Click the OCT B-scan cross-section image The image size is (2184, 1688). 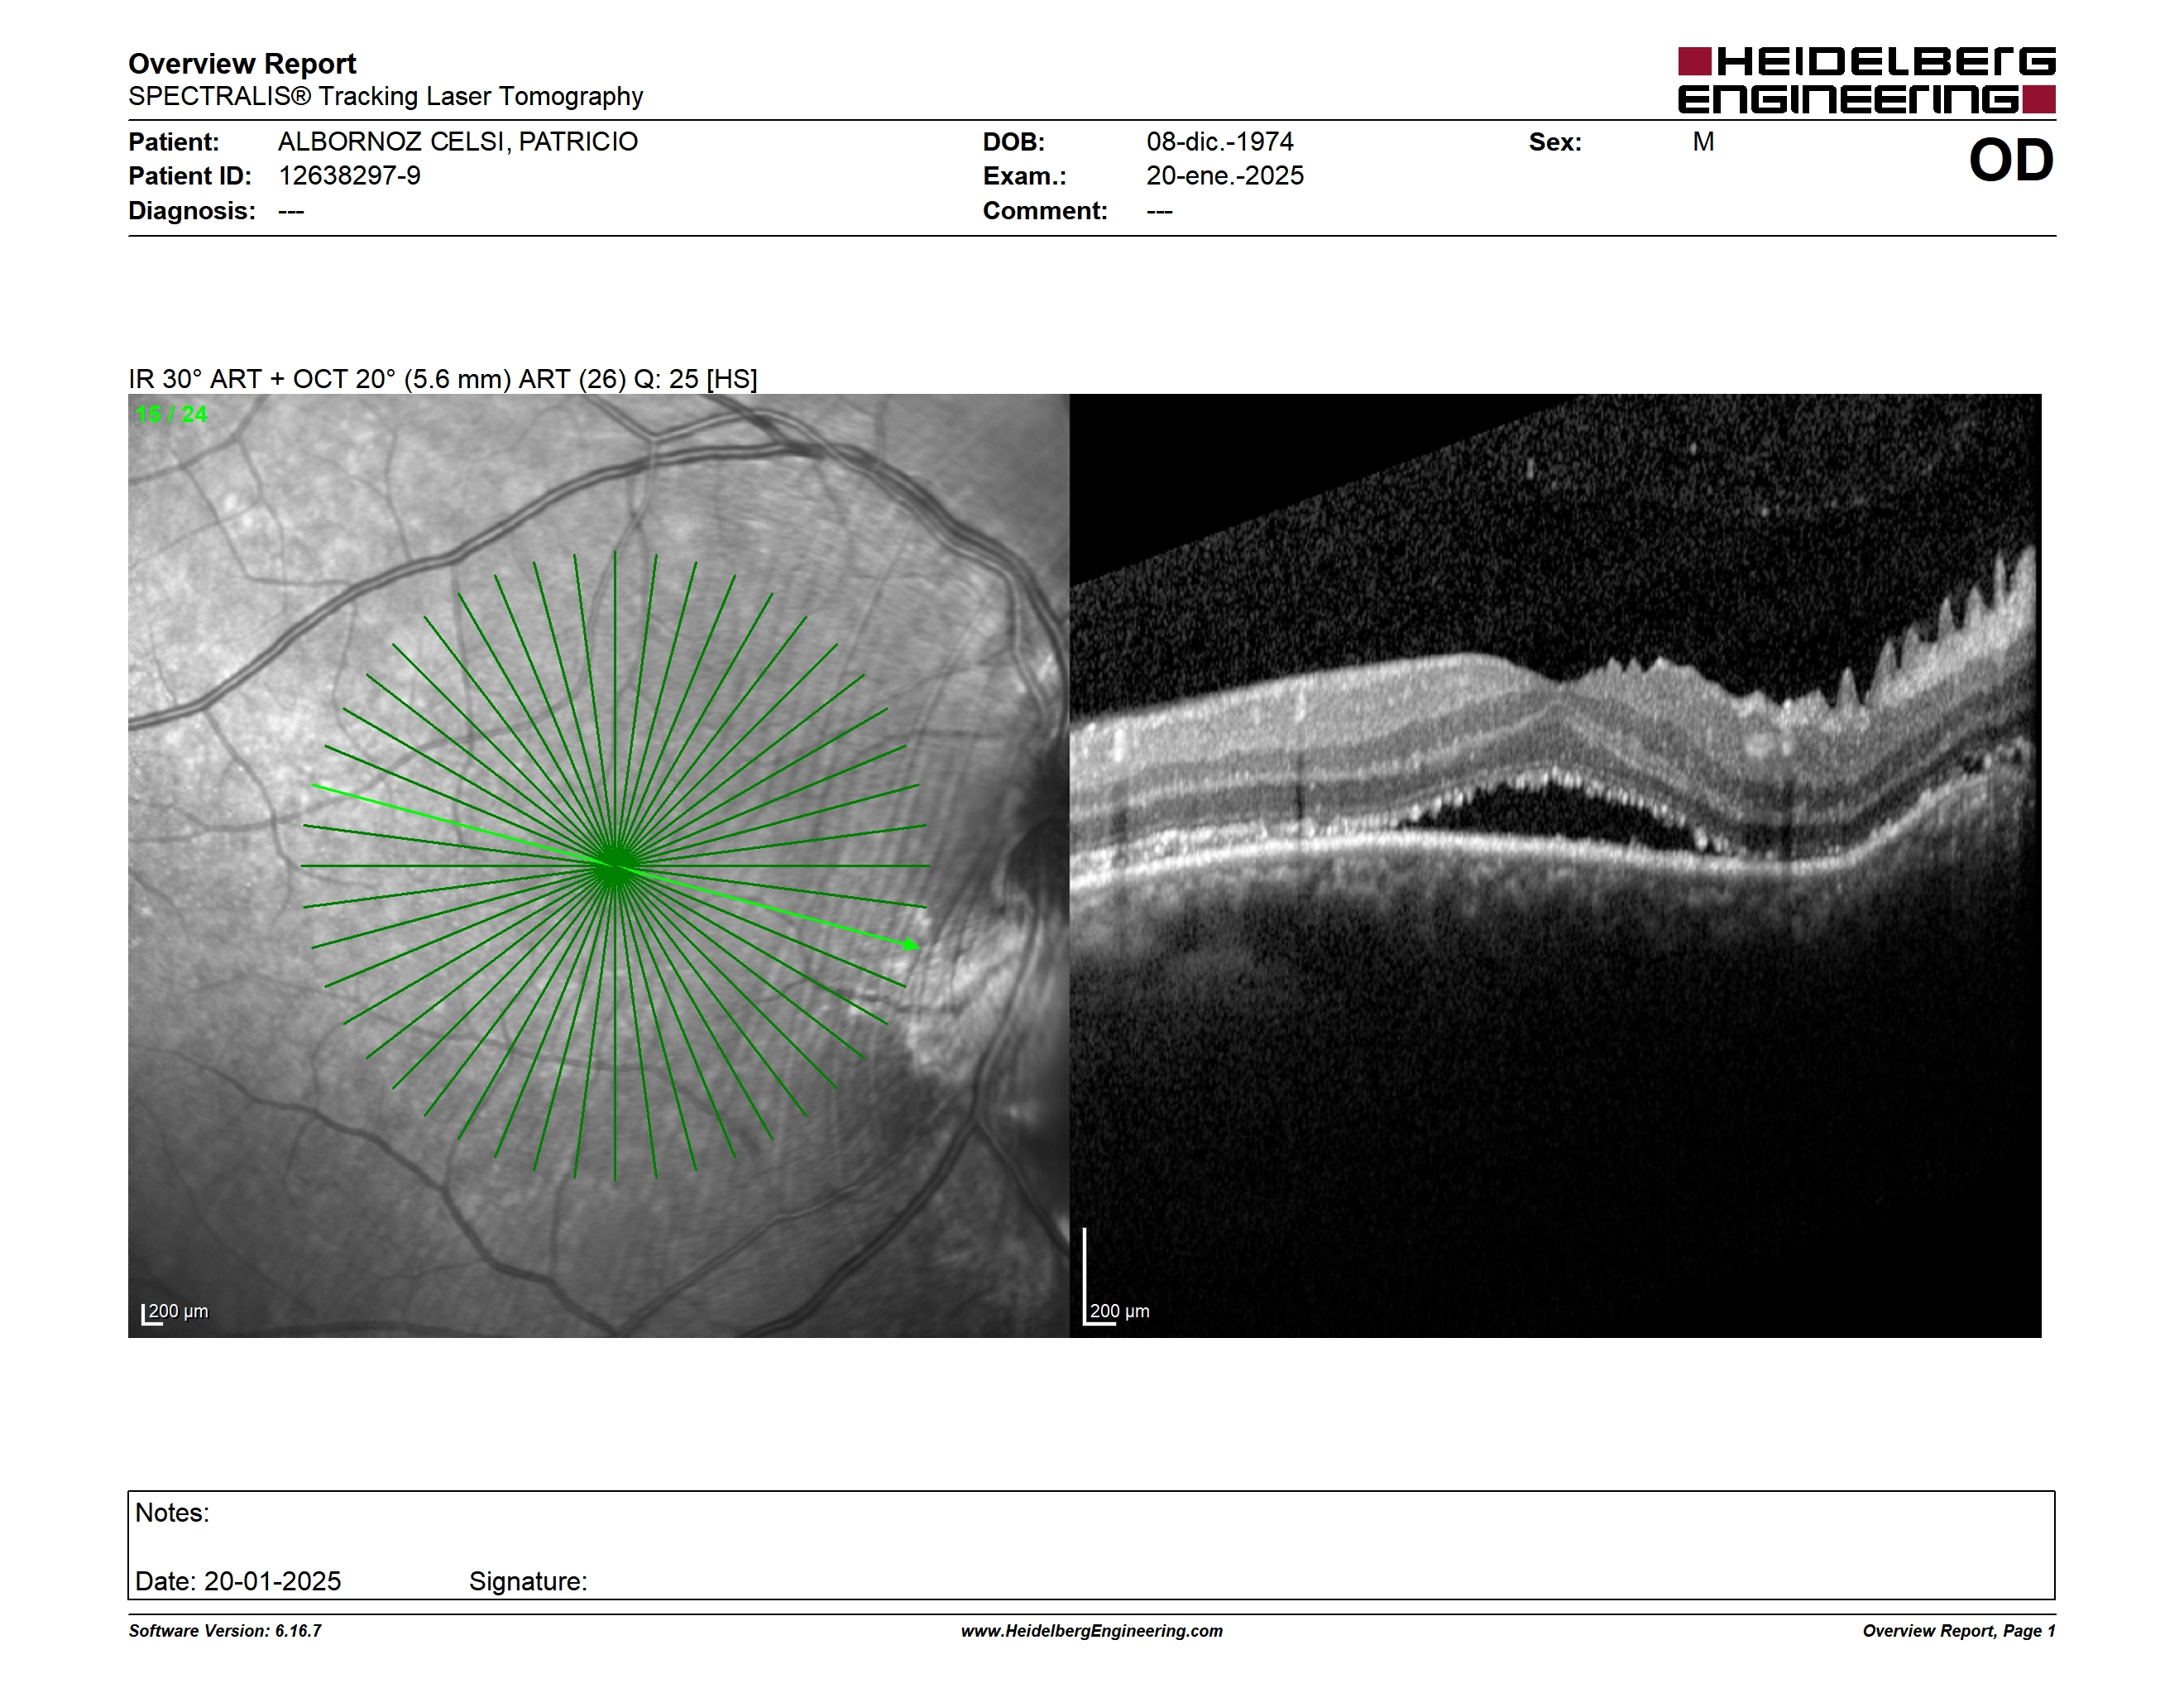pyautogui.click(x=1555, y=865)
